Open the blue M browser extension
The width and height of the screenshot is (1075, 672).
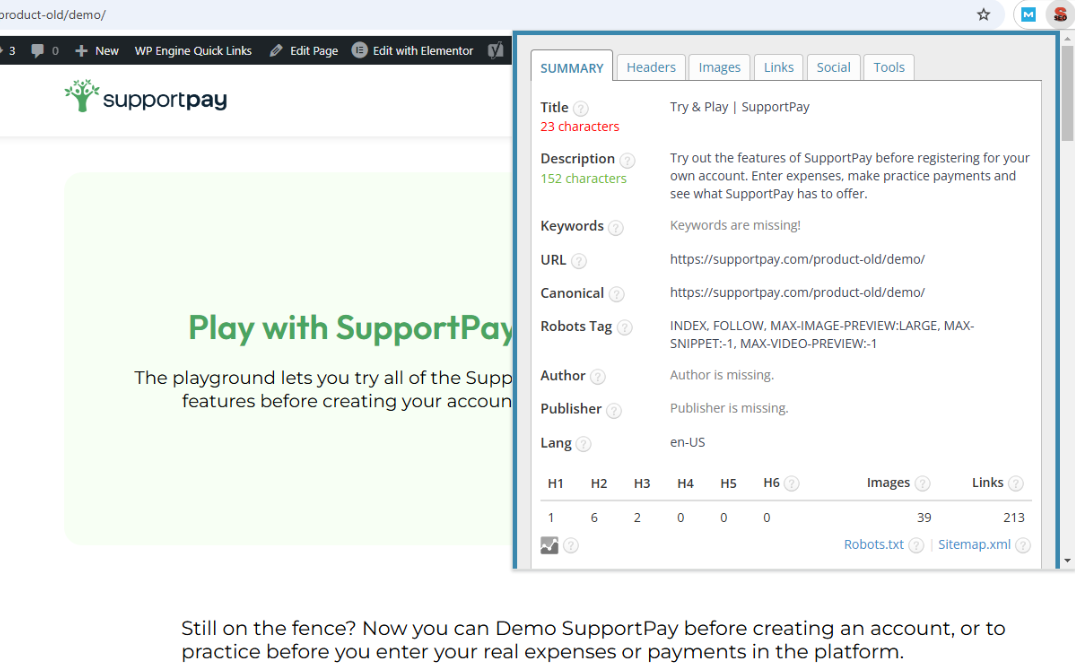point(1028,15)
